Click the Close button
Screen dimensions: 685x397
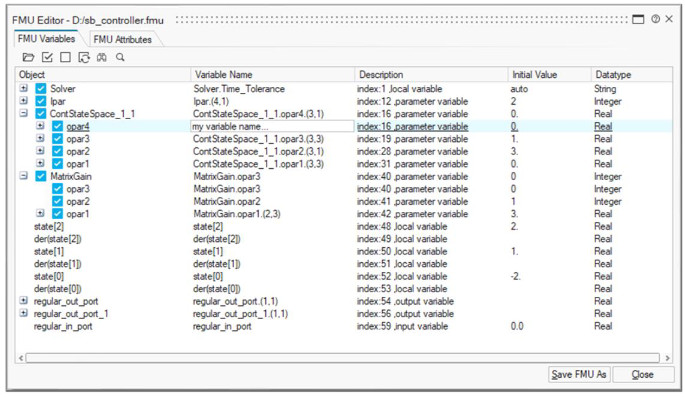pos(643,374)
